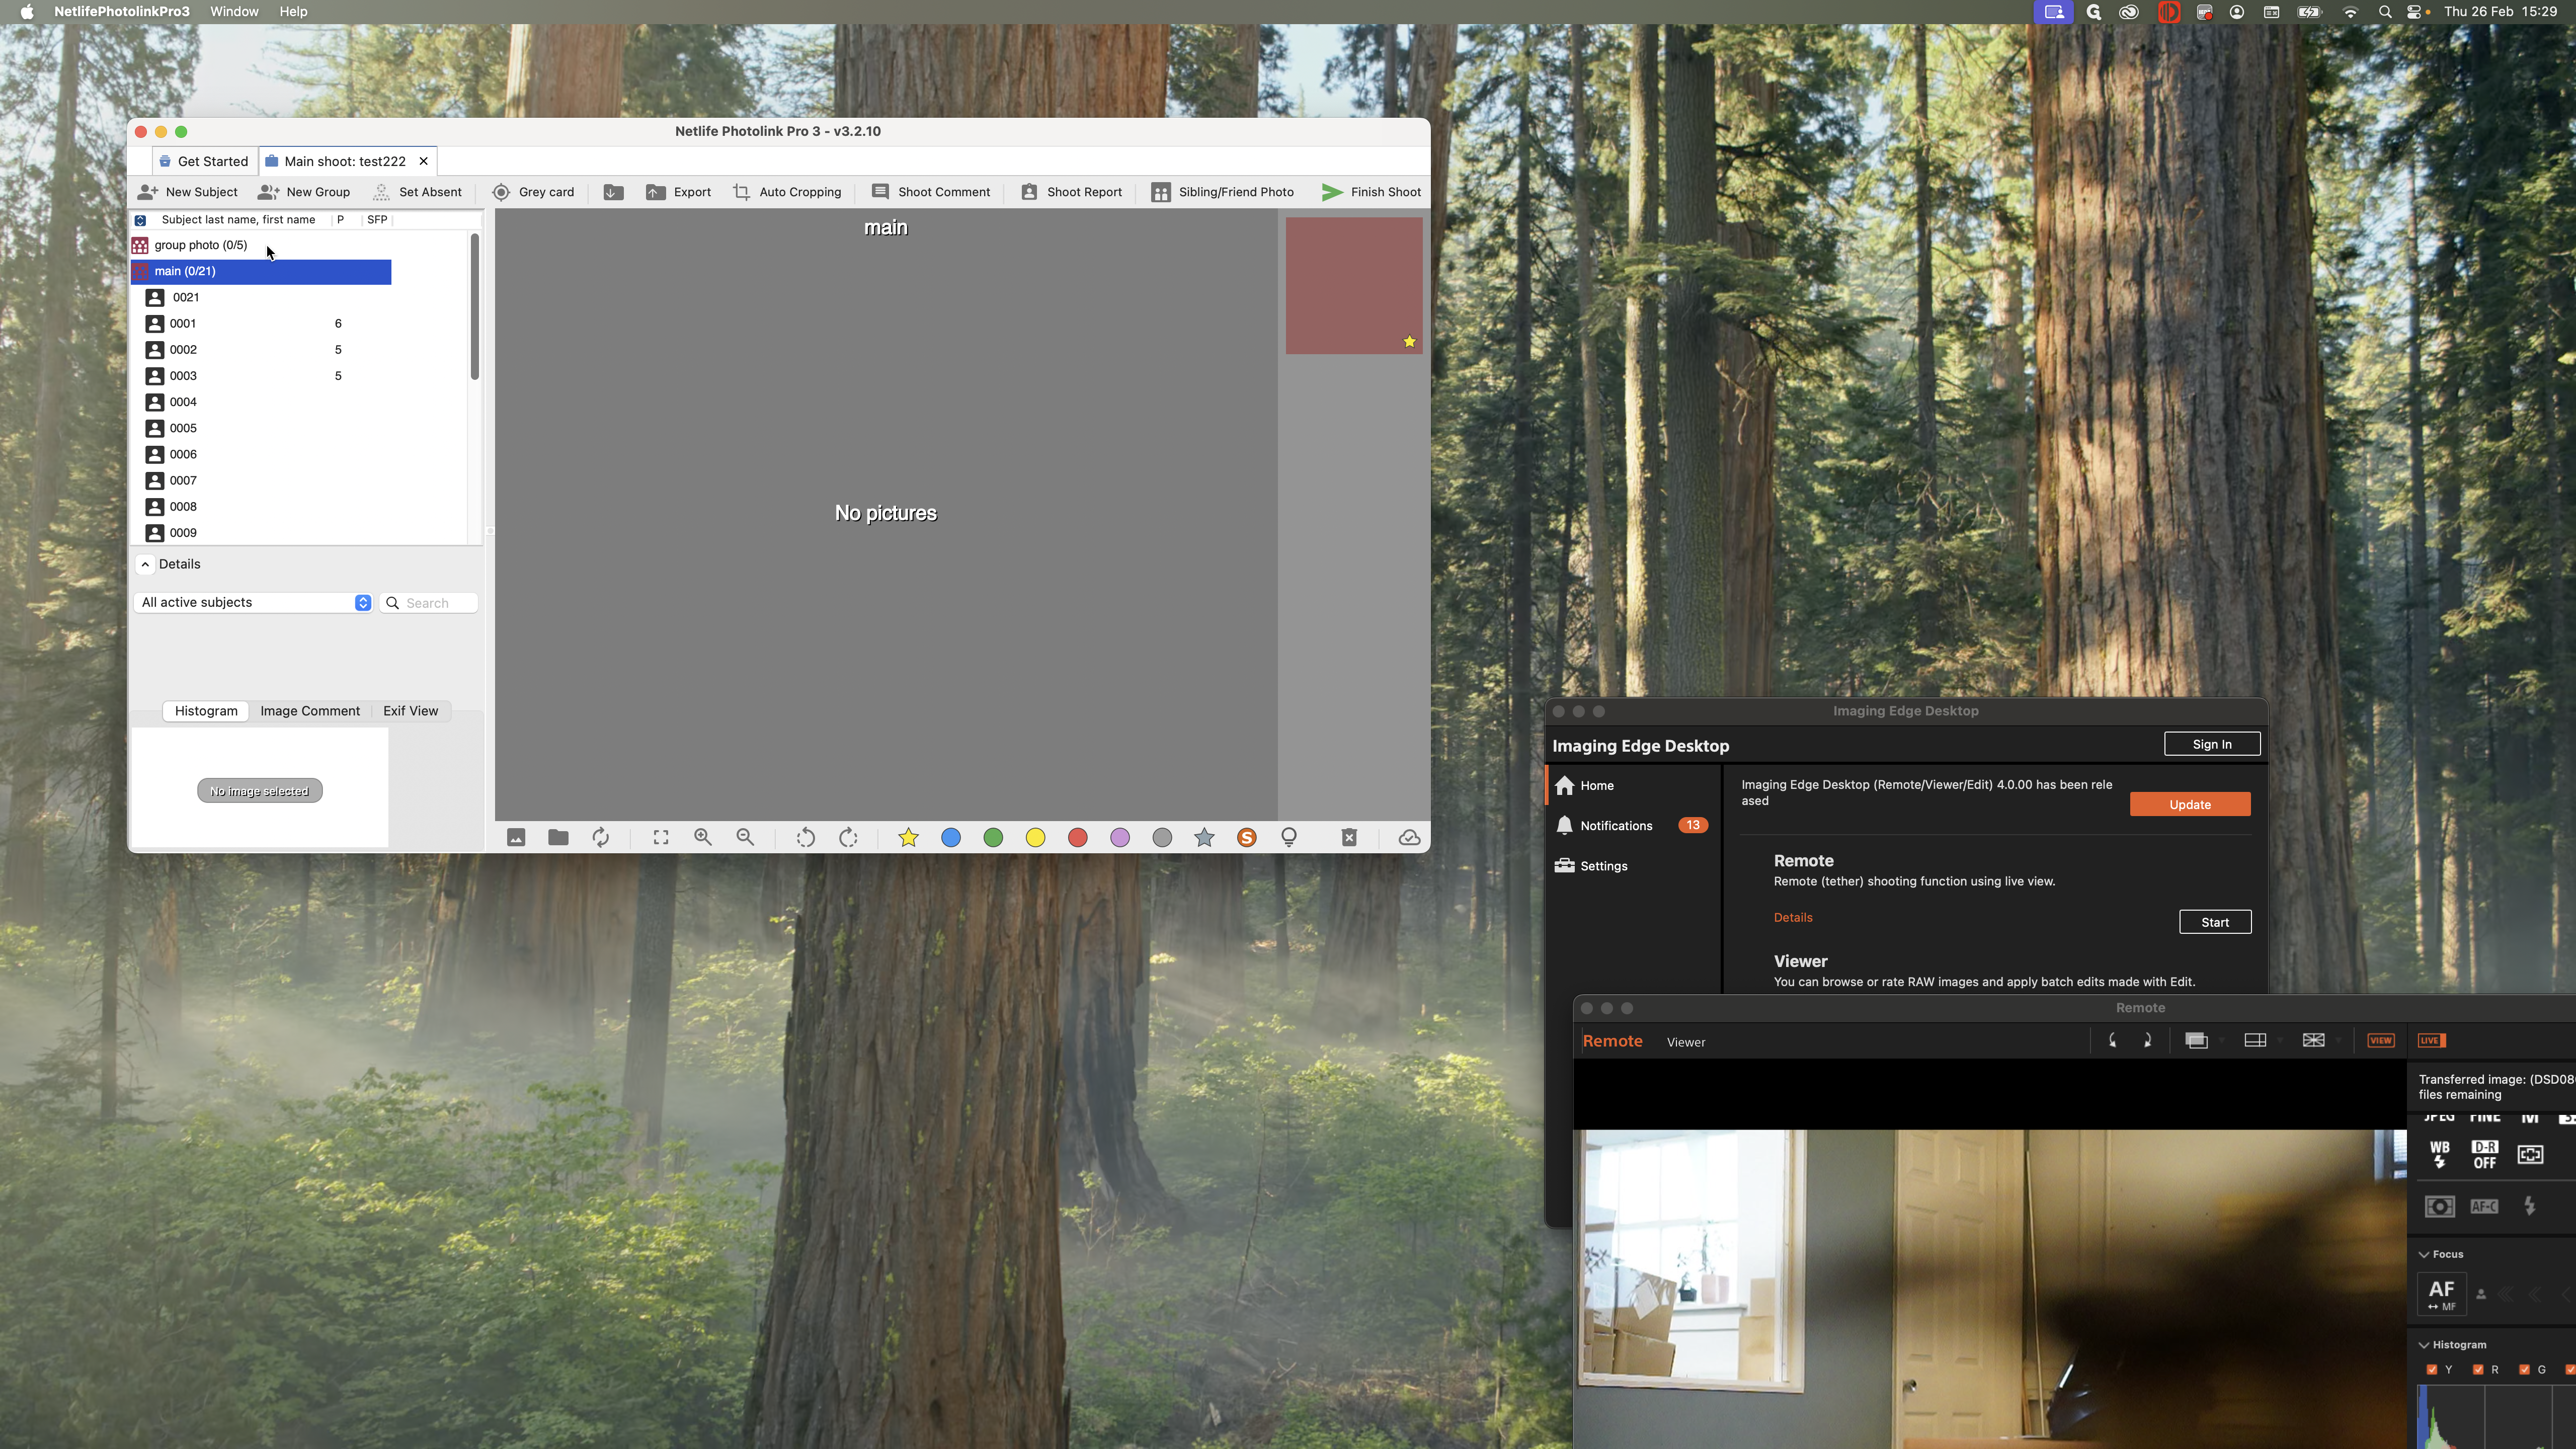
Task: Click the orange S badge icon
Action: [1246, 838]
